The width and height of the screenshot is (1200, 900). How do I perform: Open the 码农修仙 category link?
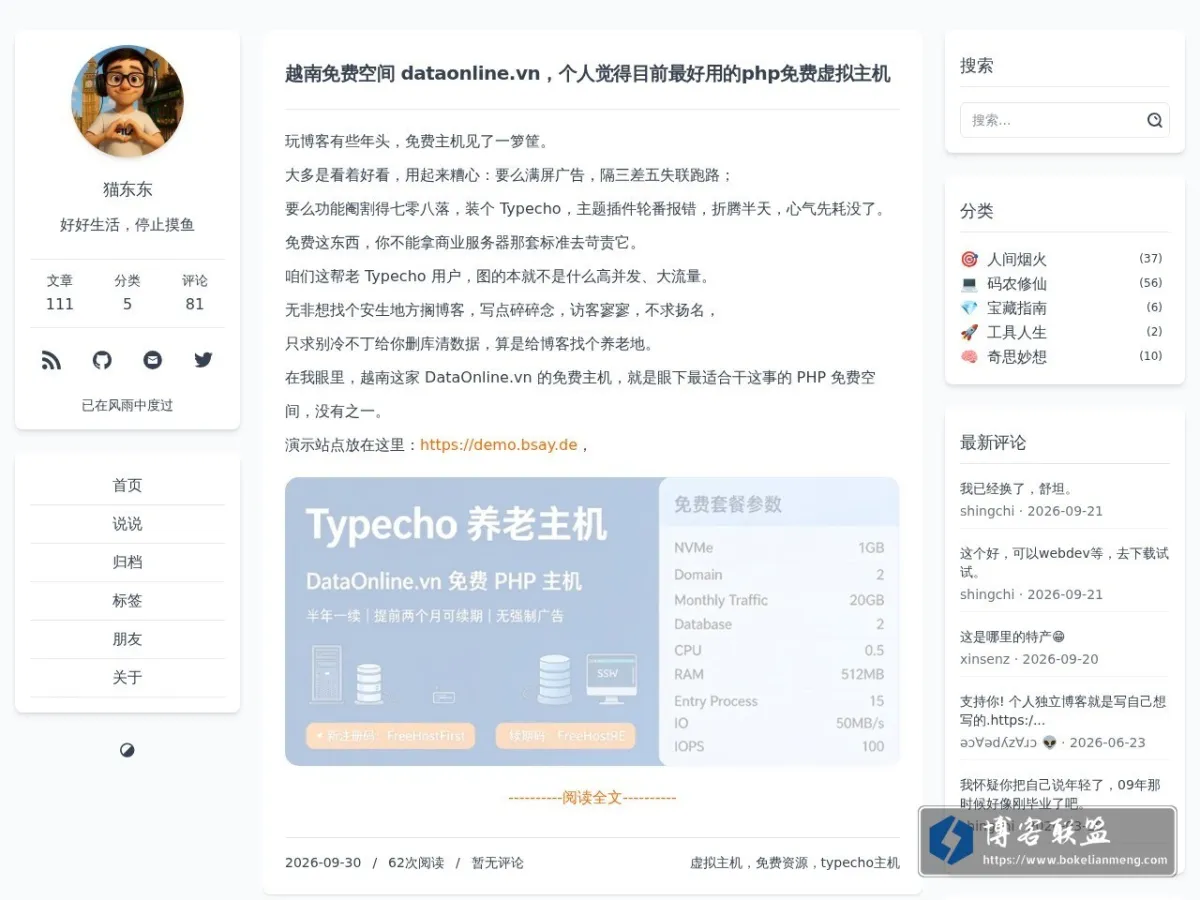pyautogui.click(x=1016, y=284)
